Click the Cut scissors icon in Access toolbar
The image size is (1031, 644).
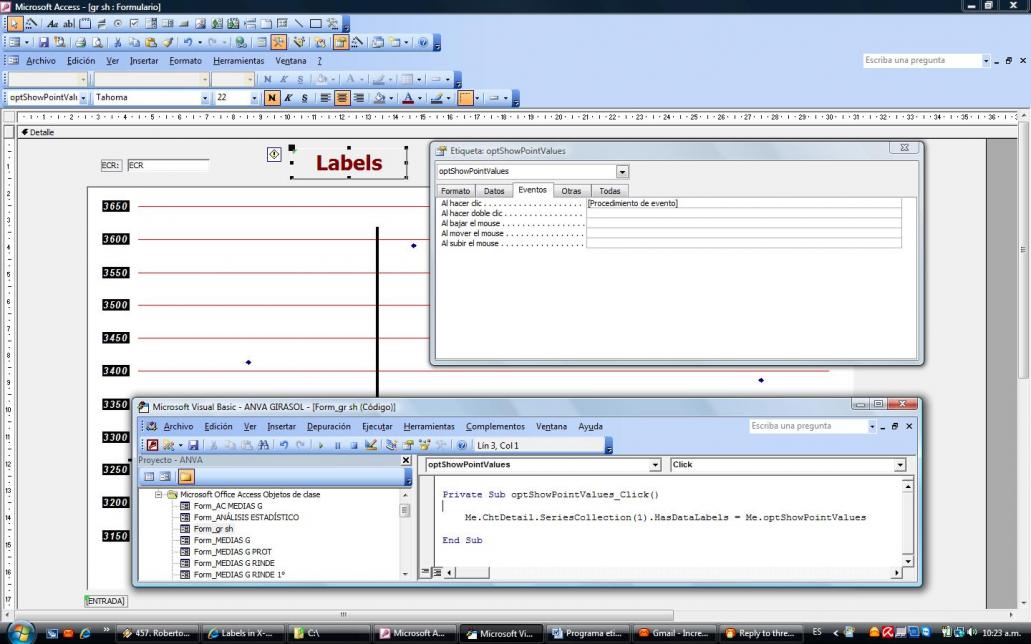(x=118, y=42)
